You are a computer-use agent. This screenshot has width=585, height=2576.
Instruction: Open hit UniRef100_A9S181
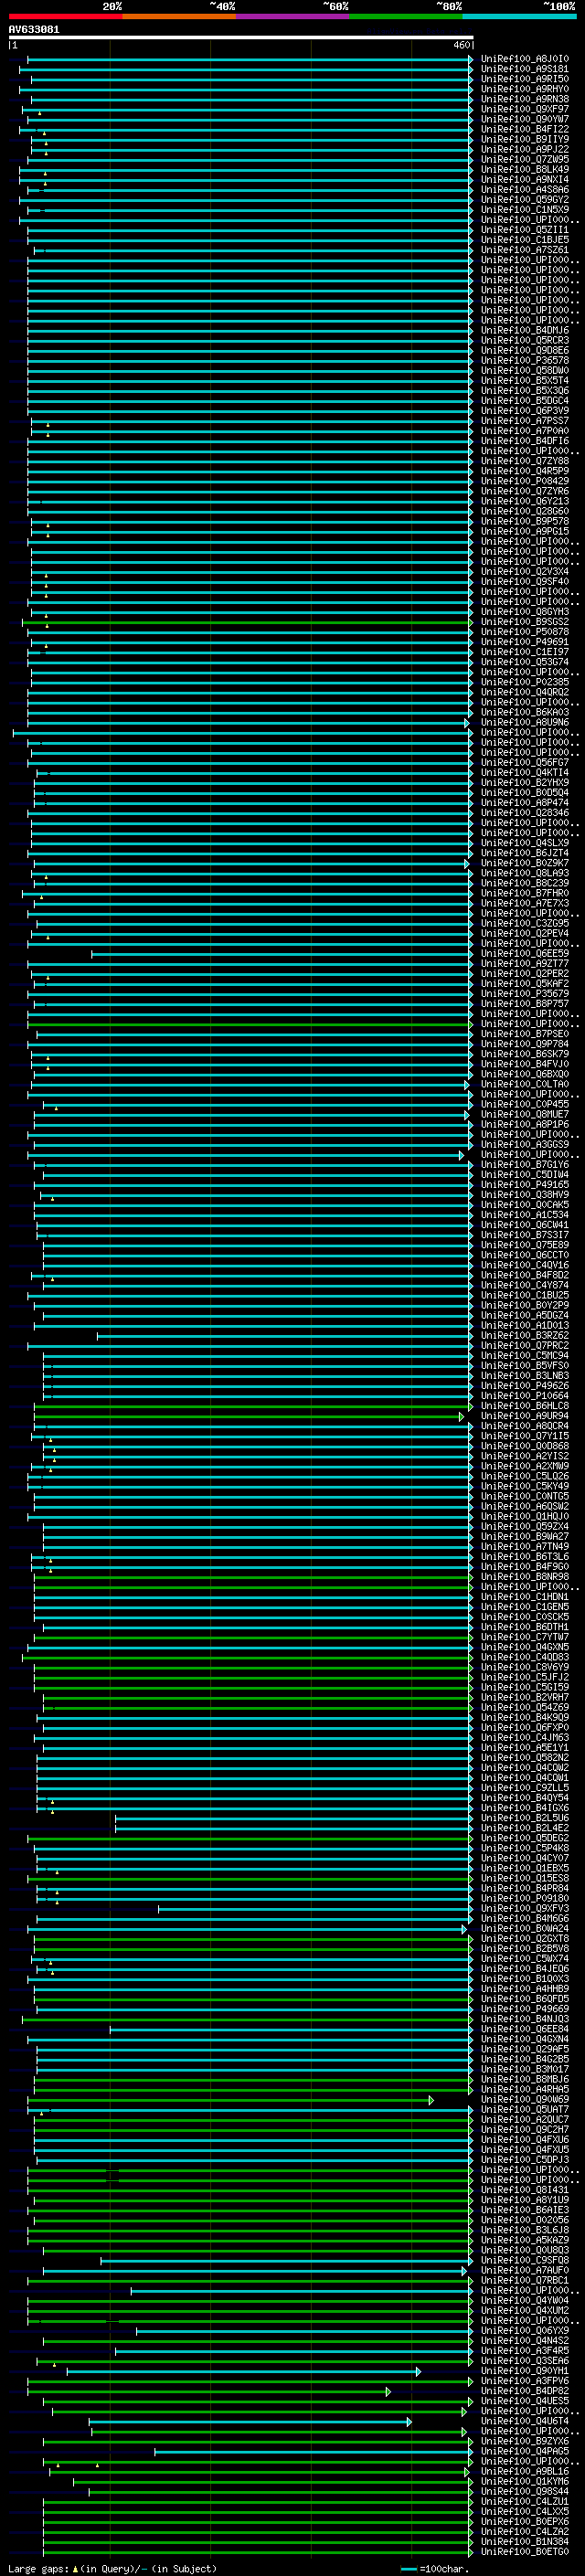point(525,69)
